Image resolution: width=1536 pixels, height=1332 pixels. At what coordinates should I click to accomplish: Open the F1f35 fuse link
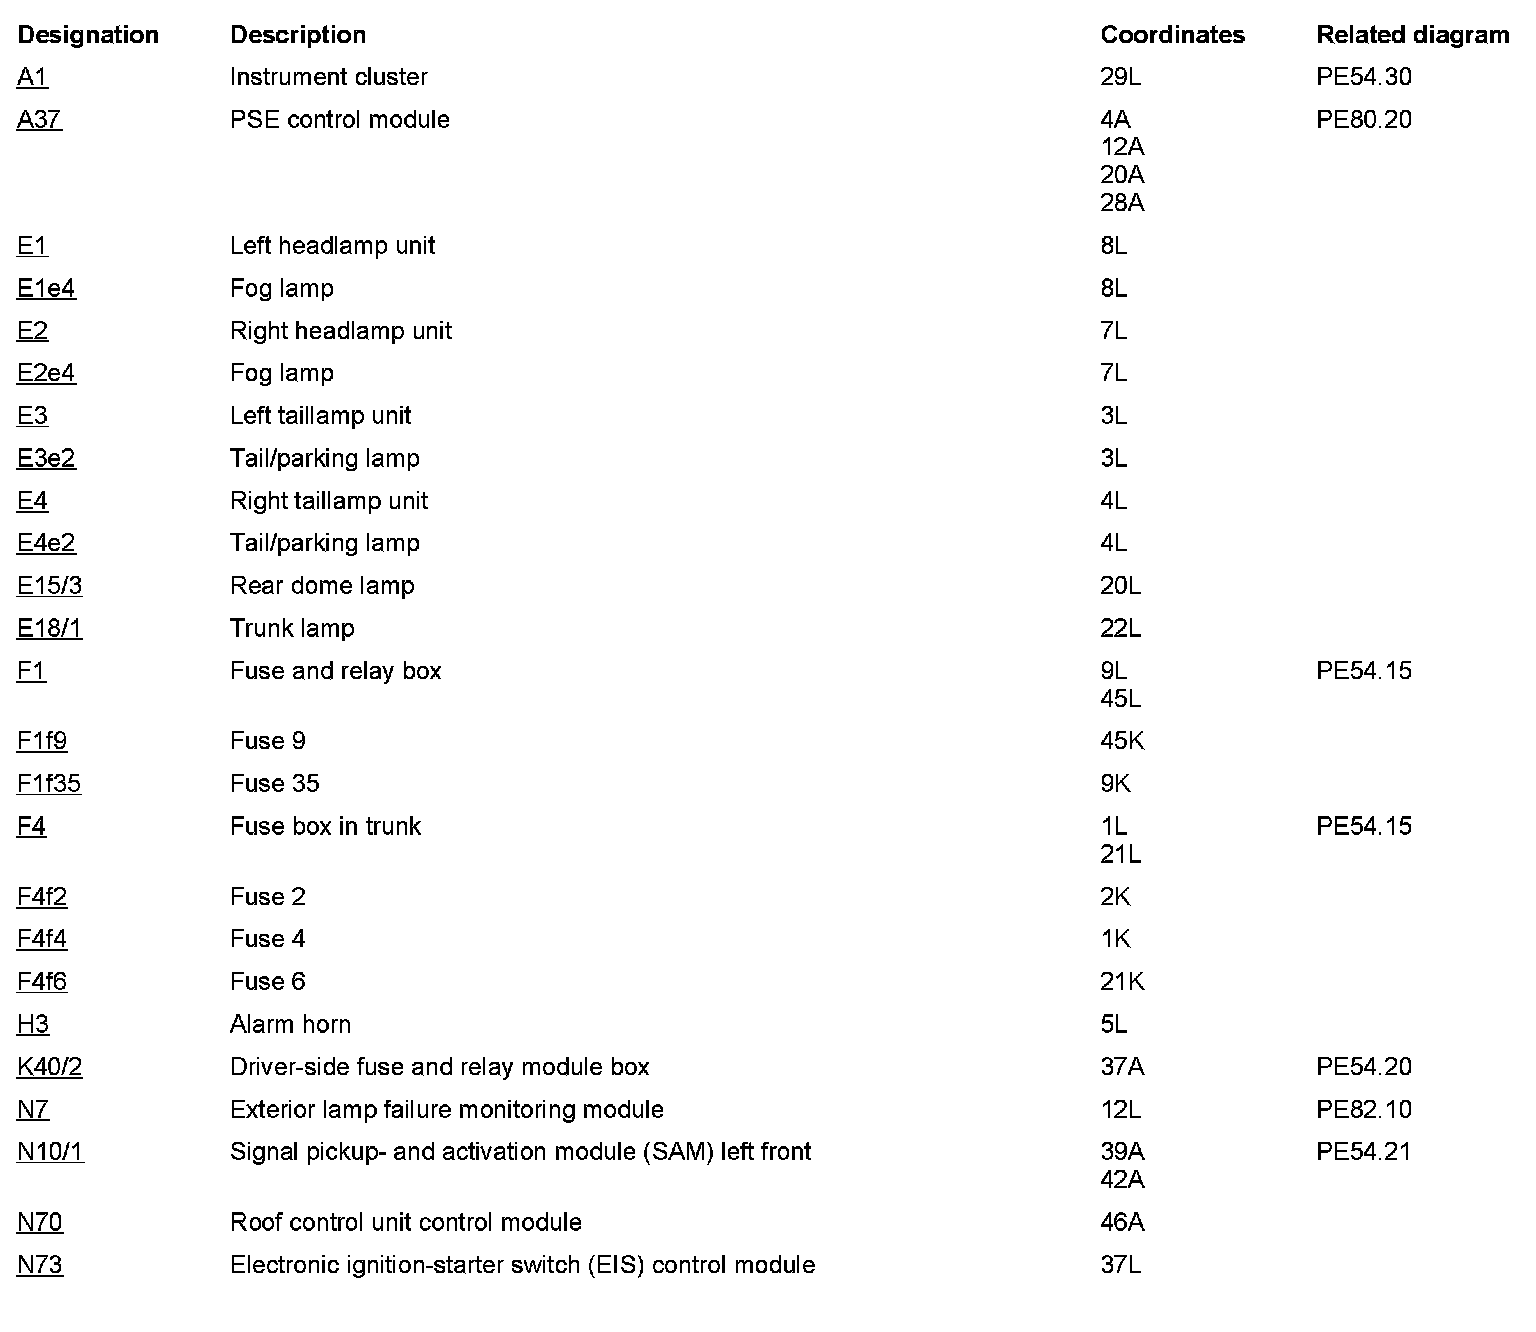(49, 784)
